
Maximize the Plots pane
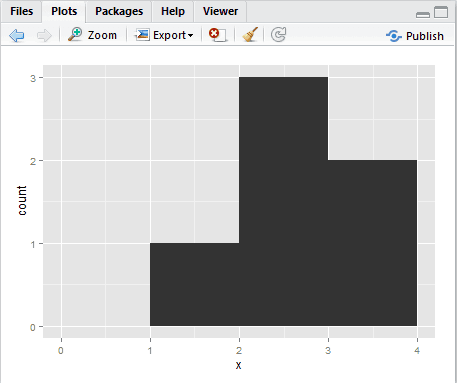click(x=441, y=12)
